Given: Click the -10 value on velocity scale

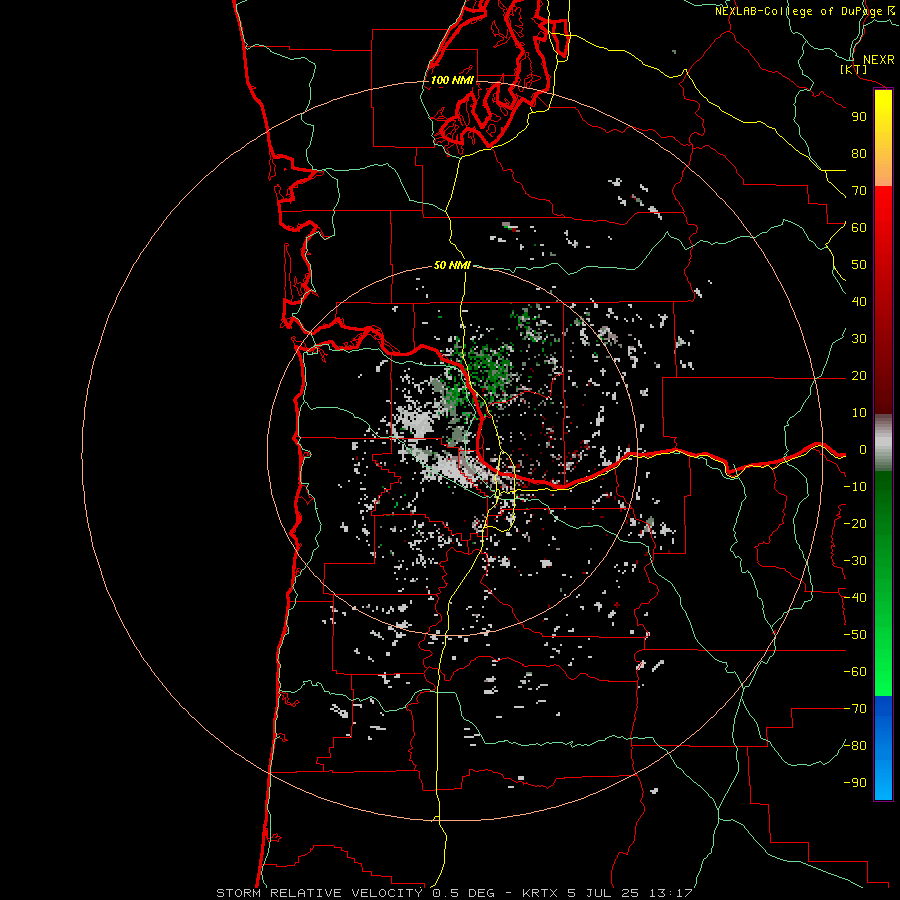Looking at the screenshot, I should click(855, 487).
